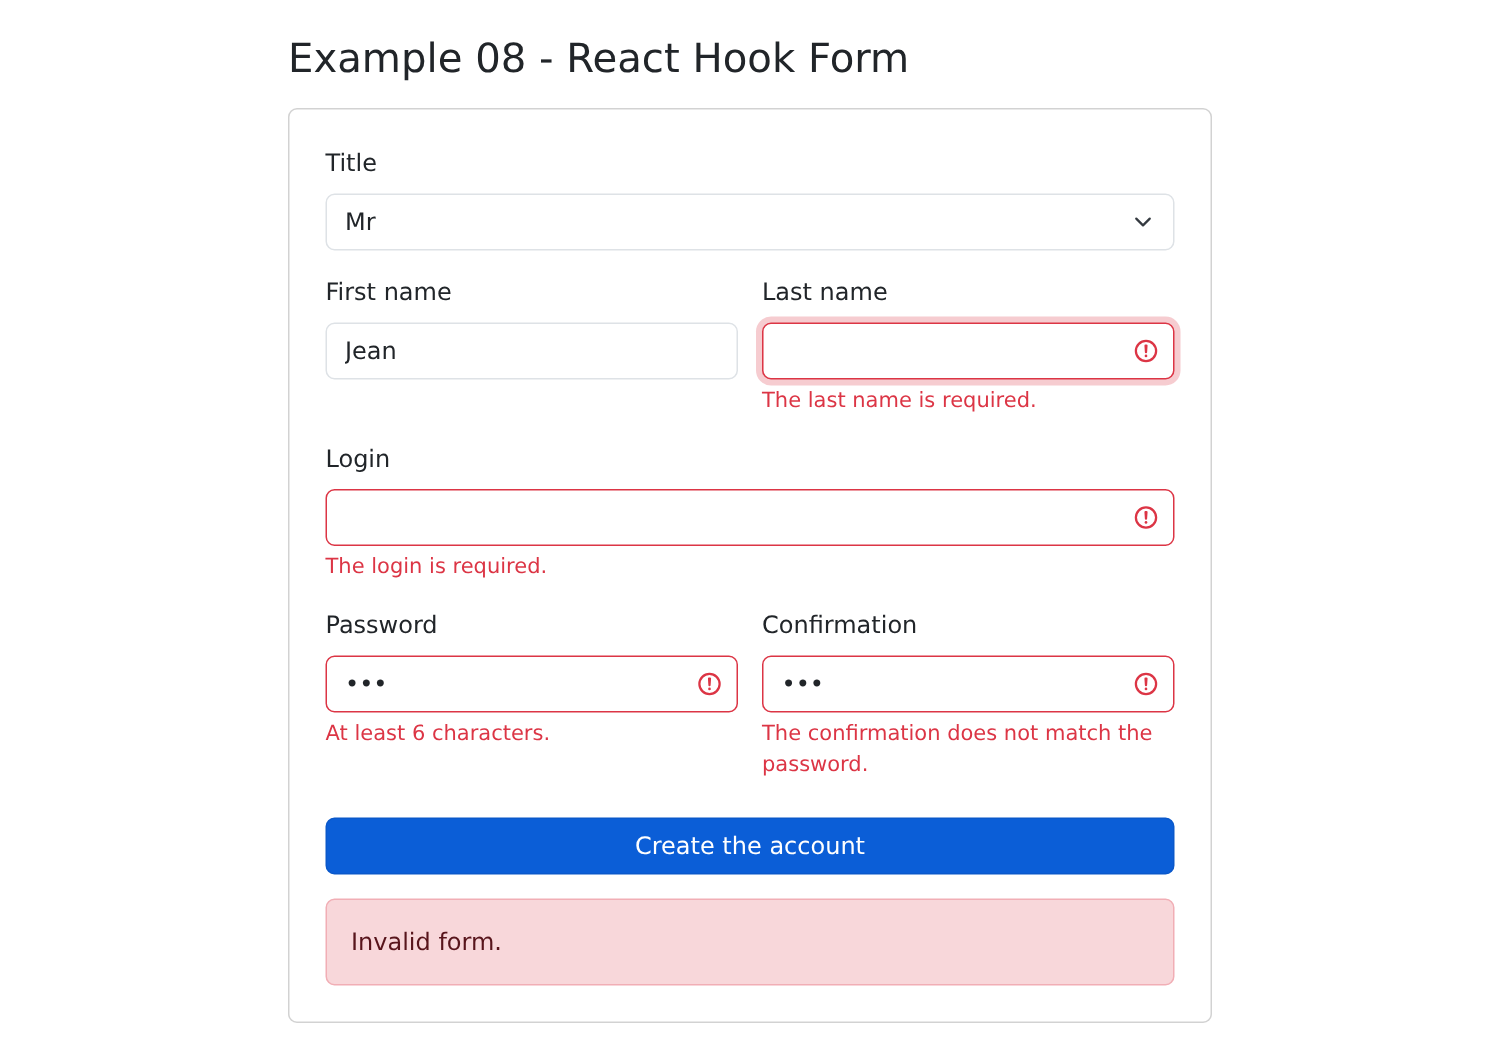The image size is (1500, 1059).
Task: Click into the empty Last name field
Action: 968,351
